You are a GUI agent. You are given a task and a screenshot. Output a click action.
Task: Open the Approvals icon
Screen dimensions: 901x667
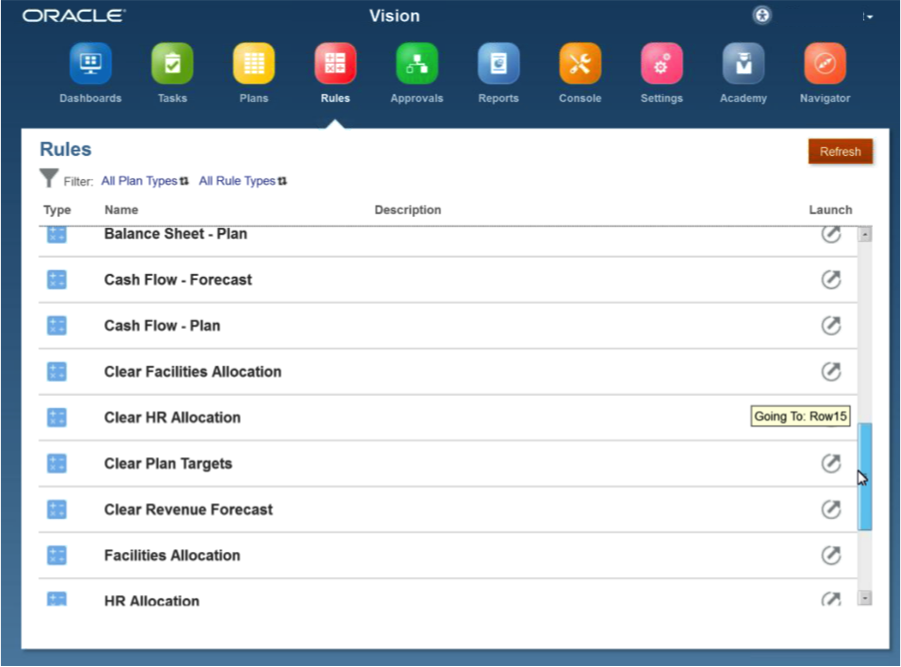tap(416, 64)
